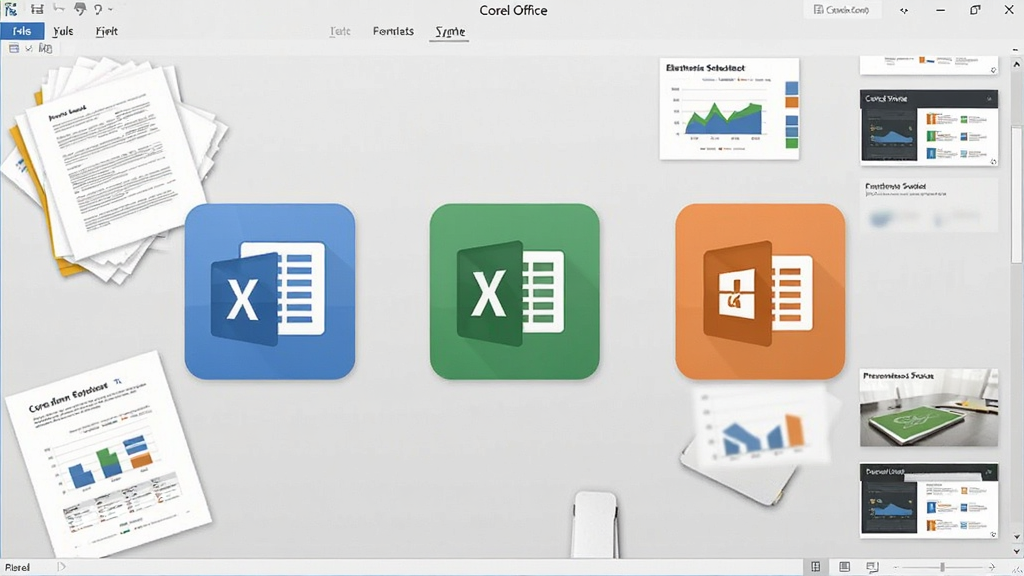
Task: Minimize the Corel Office window
Action: [940, 10]
